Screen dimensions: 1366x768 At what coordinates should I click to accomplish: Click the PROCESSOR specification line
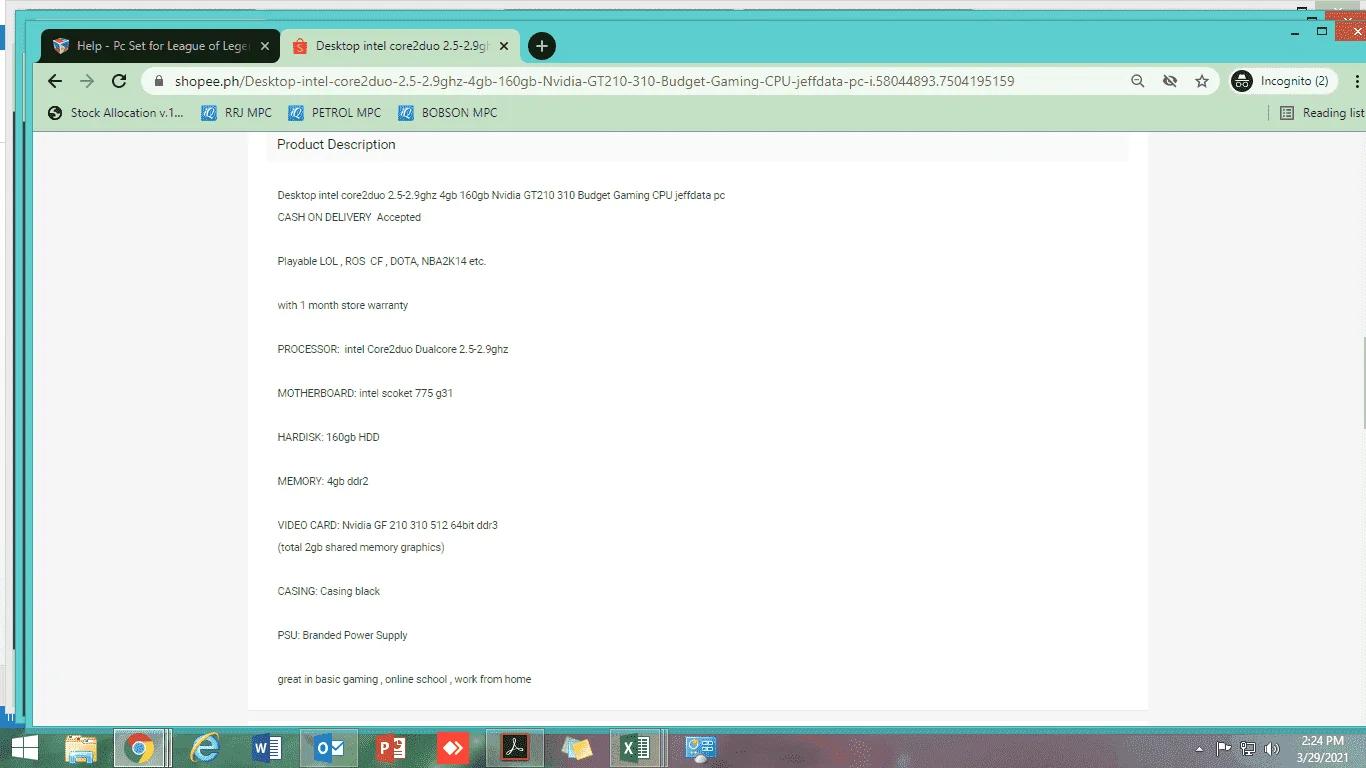pyautogui.click(x=393, y=349)
